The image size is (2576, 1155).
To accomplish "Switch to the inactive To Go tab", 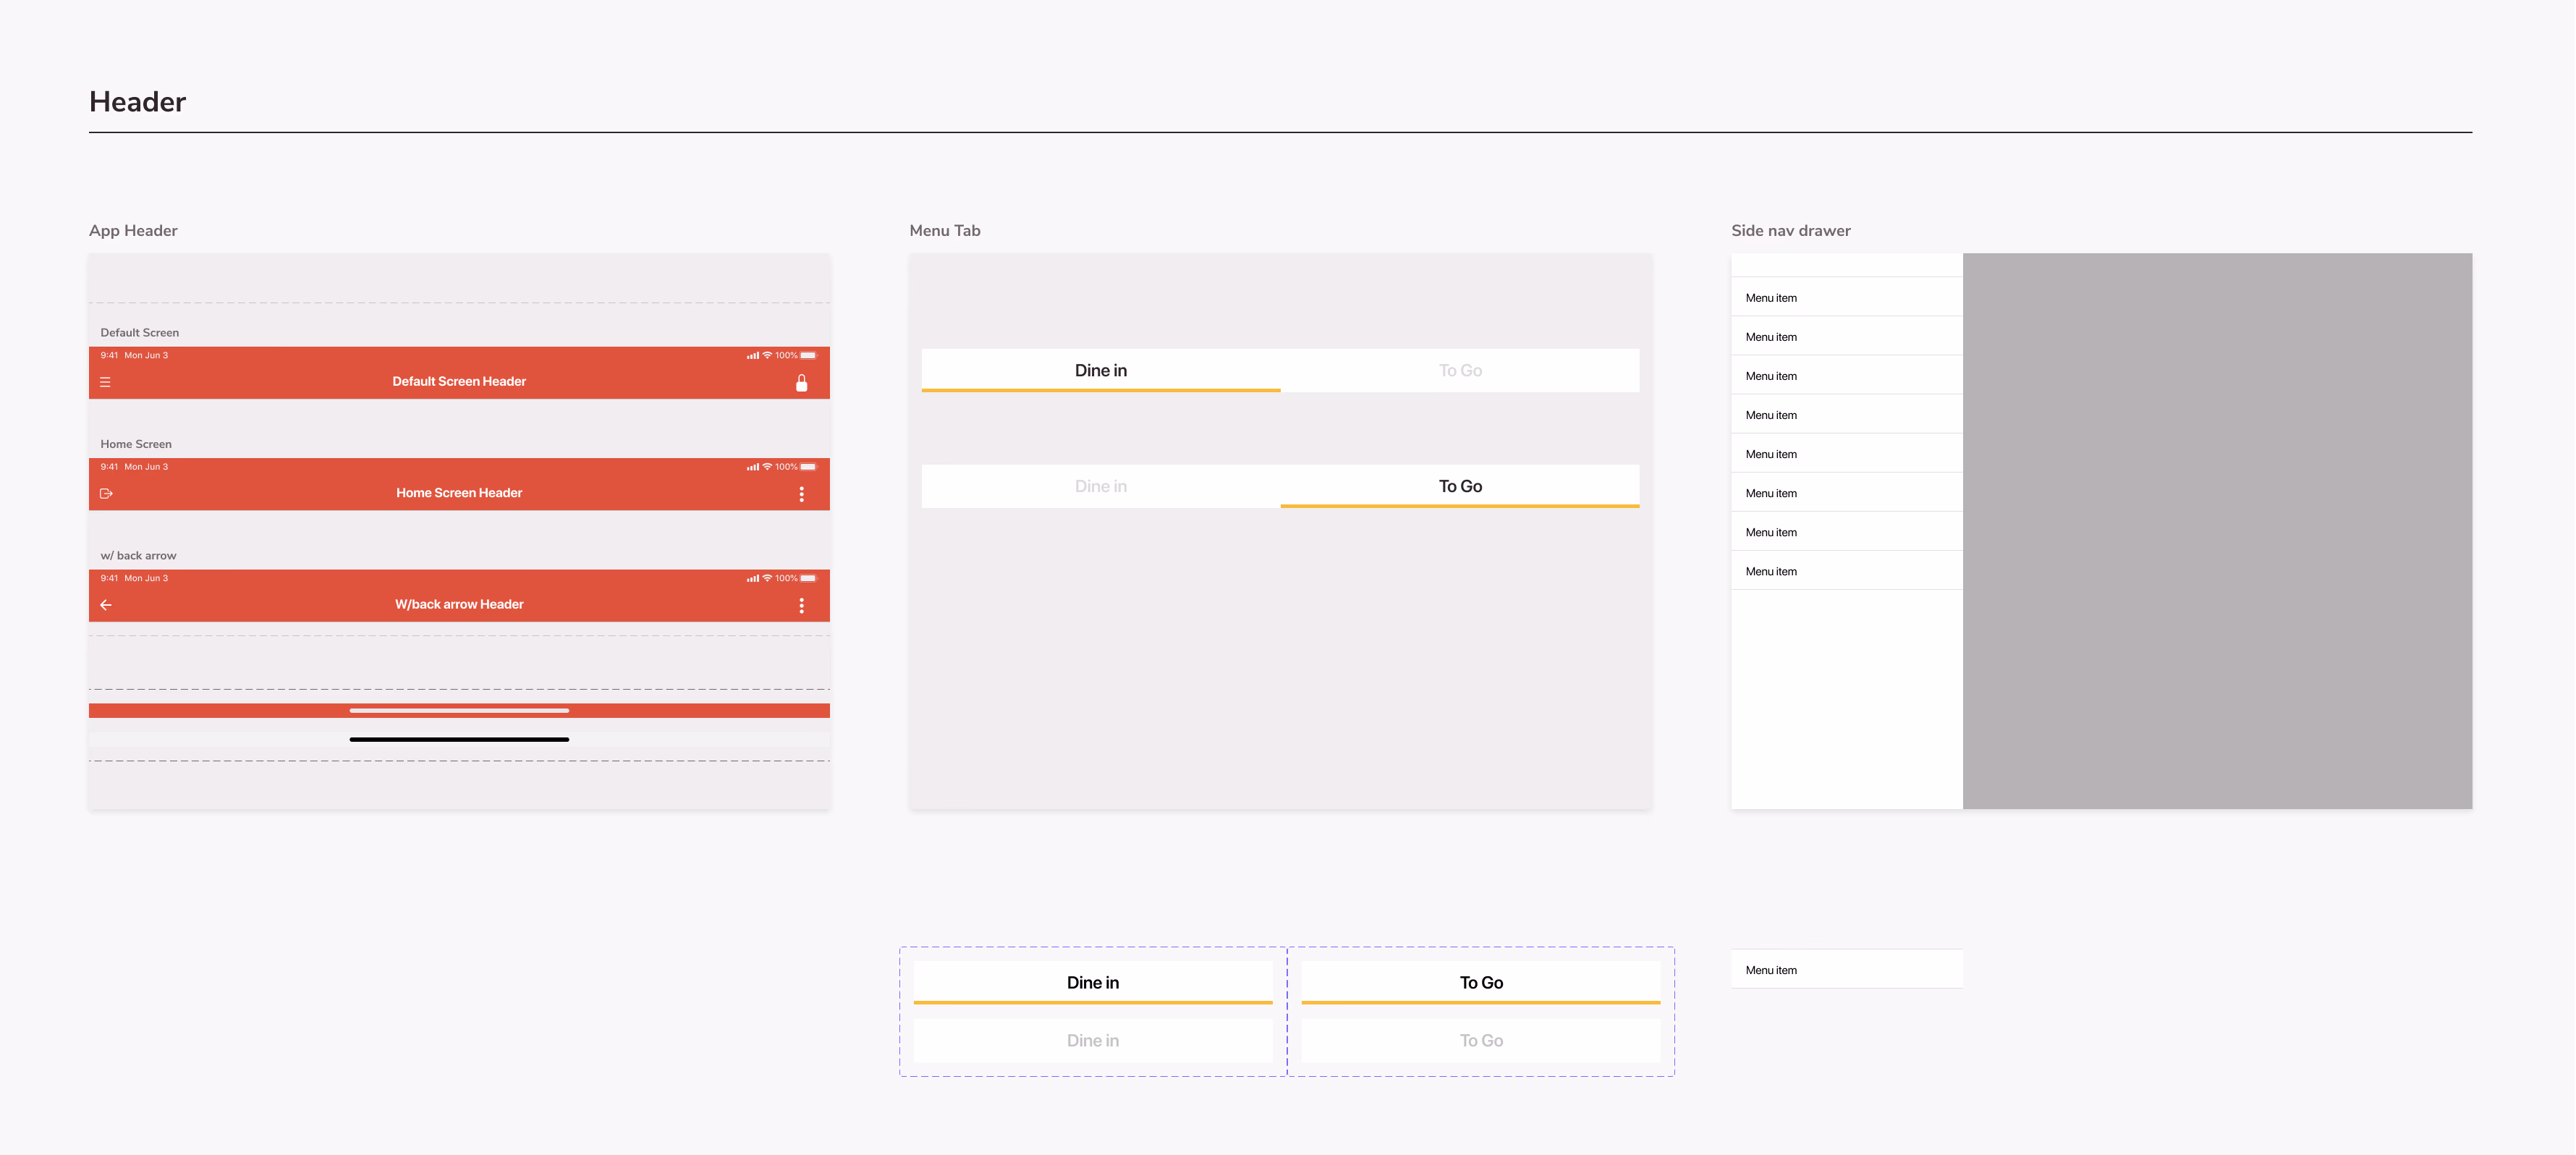I will coord(1460,370).
